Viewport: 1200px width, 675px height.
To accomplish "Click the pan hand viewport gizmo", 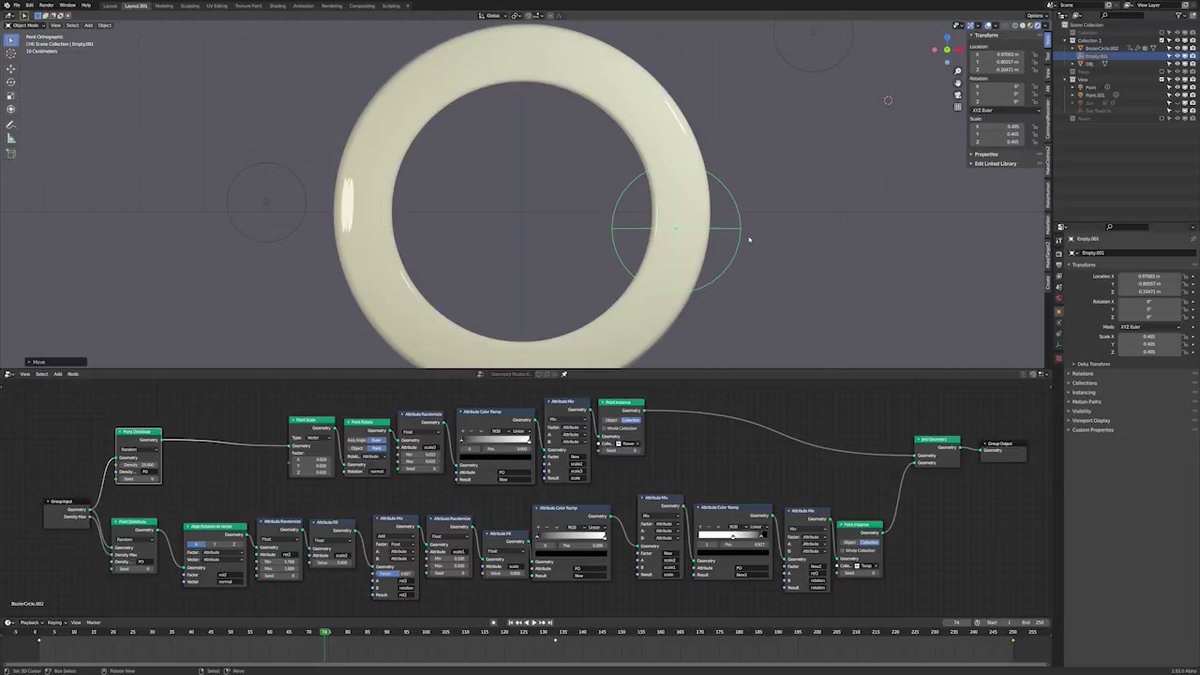I will coord(957,83).
